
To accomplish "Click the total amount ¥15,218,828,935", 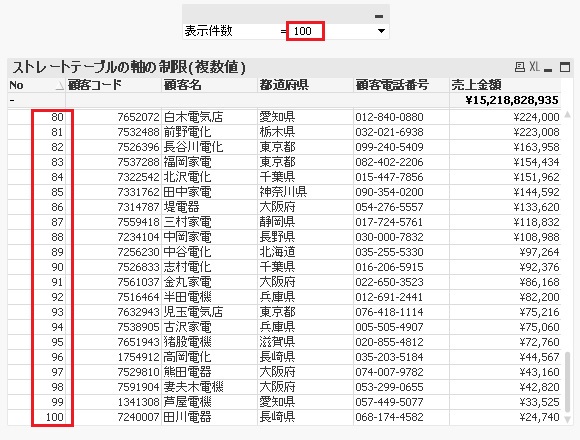I will pyautogui.click(x=512, y=100).
